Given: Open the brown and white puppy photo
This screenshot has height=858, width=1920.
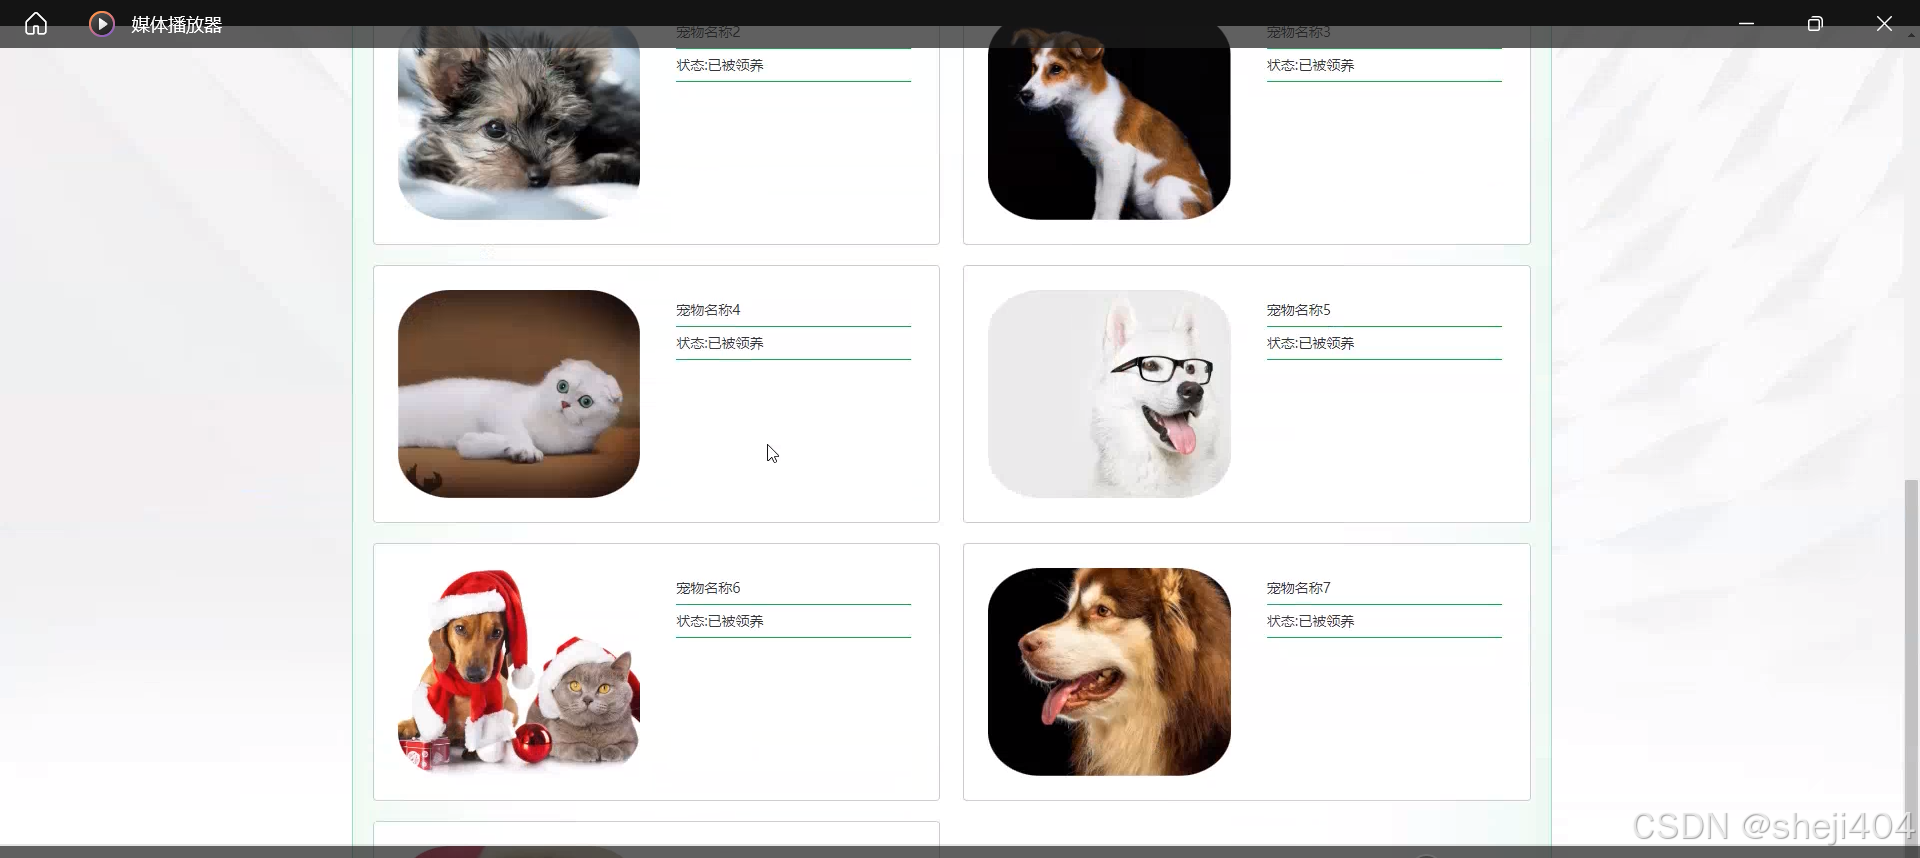Looking at the screenshot, I should (1109, 122).
